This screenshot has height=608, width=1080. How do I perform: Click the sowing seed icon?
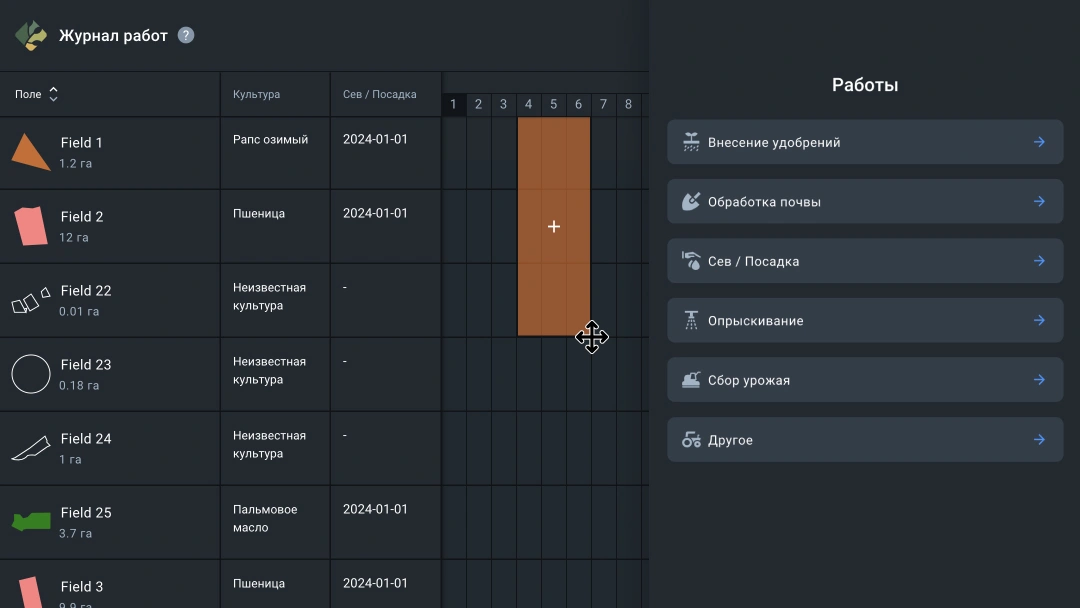(691, 261)
